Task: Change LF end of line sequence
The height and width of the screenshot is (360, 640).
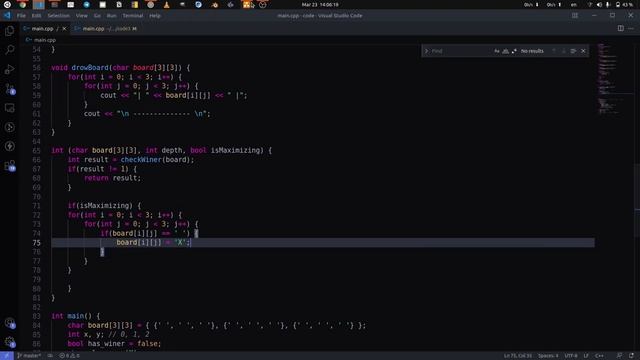Action: (586, 356)
